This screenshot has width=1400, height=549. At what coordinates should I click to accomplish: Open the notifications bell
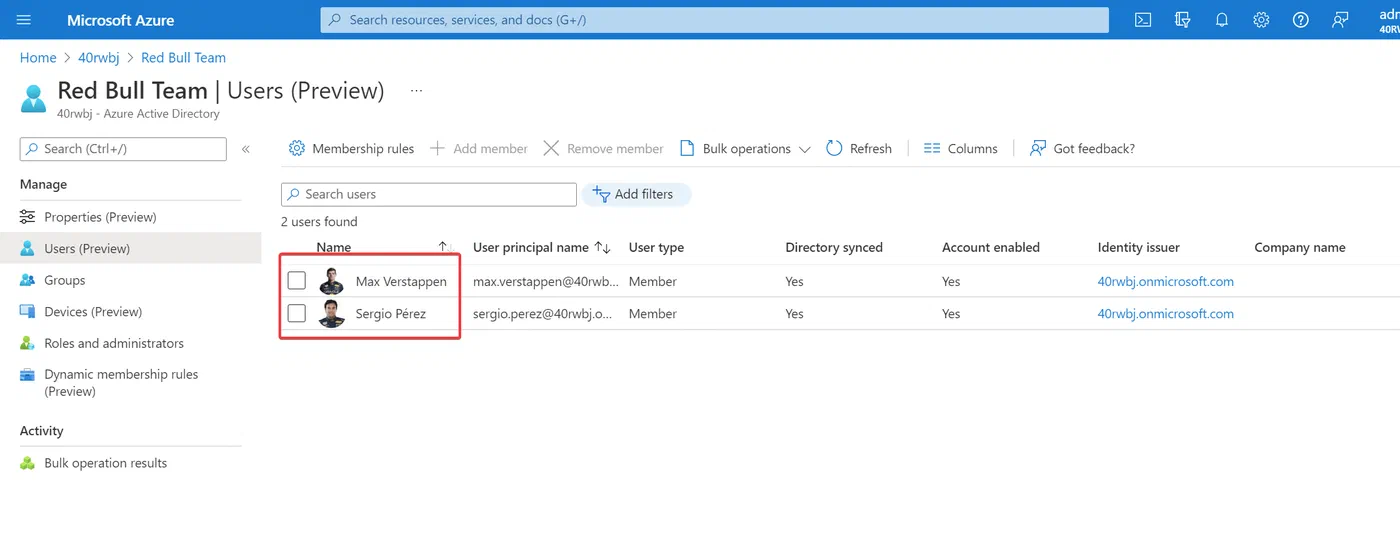pyautogui.click(x=1222, y=20)
